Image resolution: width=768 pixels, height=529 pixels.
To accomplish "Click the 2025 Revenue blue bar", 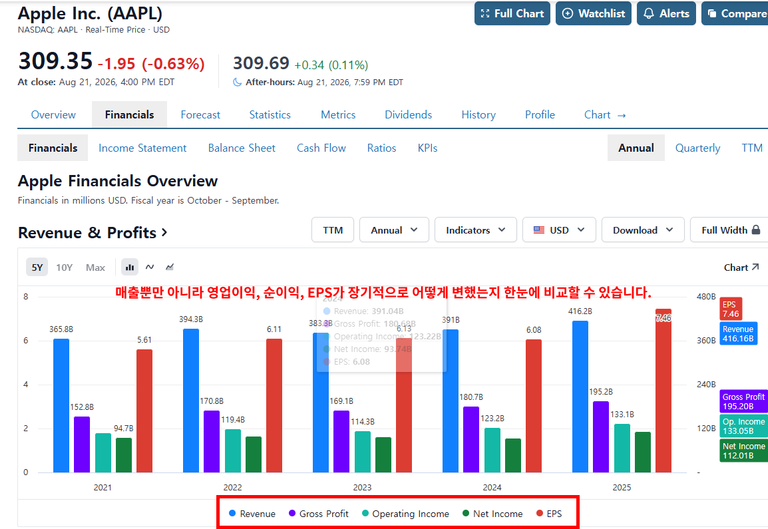I will tap(580, 397).
